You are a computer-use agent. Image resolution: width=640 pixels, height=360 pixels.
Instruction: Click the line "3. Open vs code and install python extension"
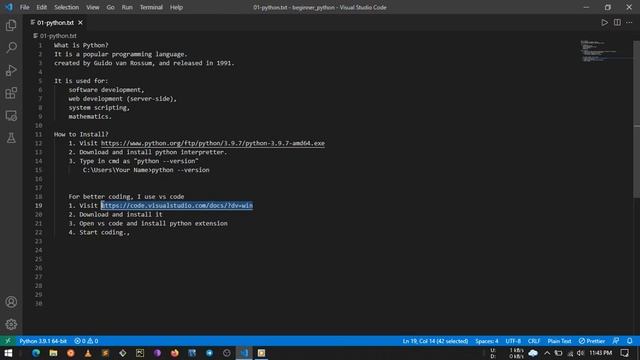[148, 223]
